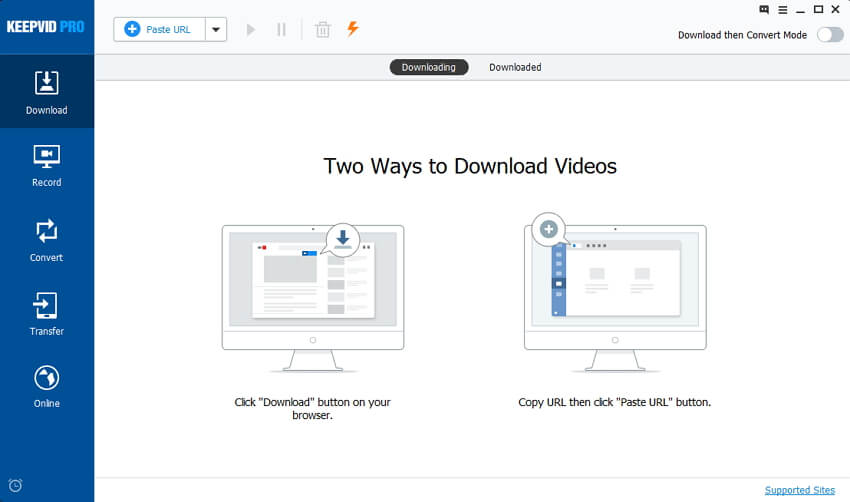Open the Online browser section
The height and width of the screenshot is (502, 850).
pos(47,387)
